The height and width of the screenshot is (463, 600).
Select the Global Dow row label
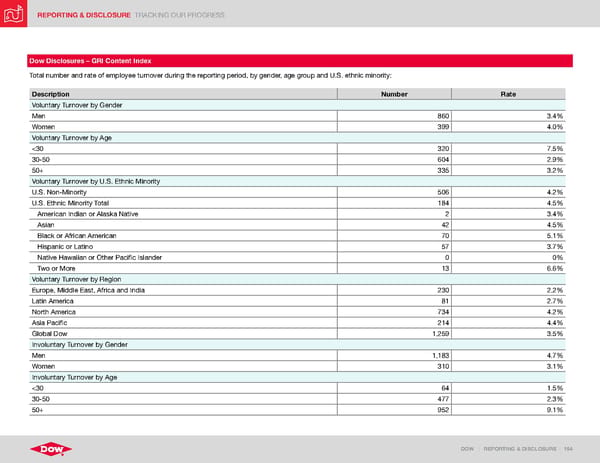(49, 334)
